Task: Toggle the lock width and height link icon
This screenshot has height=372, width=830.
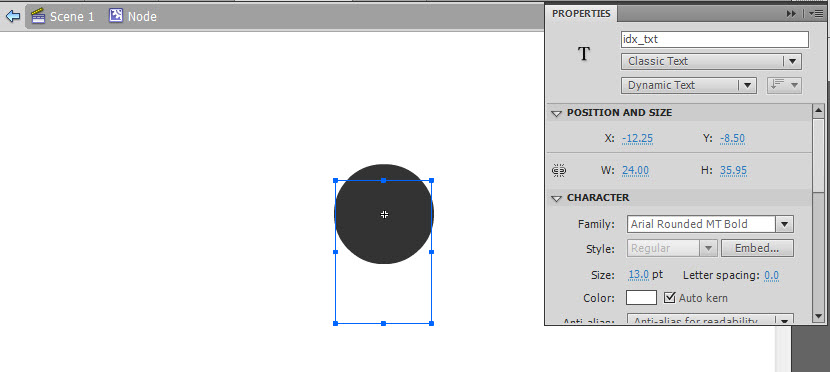Action: pos(560,170)
